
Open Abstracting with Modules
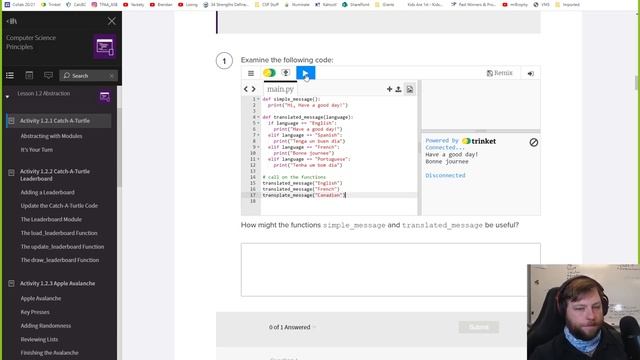(51, 136)
